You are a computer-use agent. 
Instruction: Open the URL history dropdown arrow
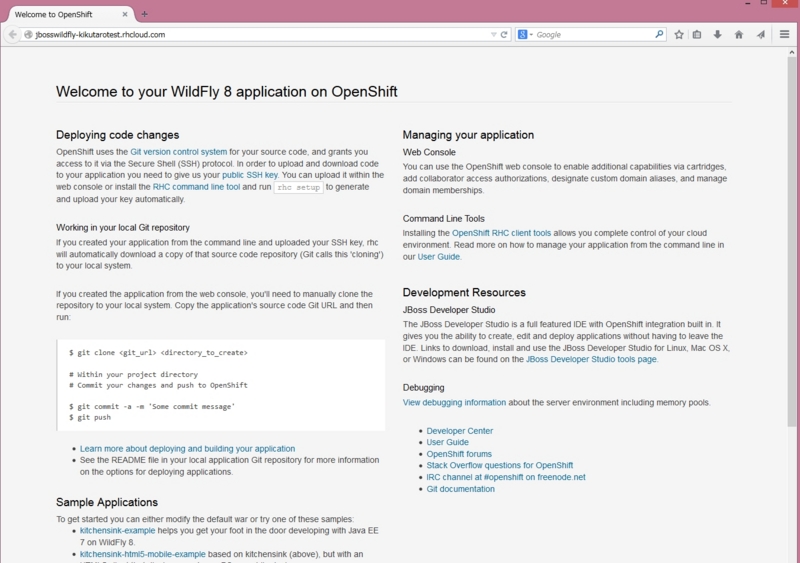[493, 35]
